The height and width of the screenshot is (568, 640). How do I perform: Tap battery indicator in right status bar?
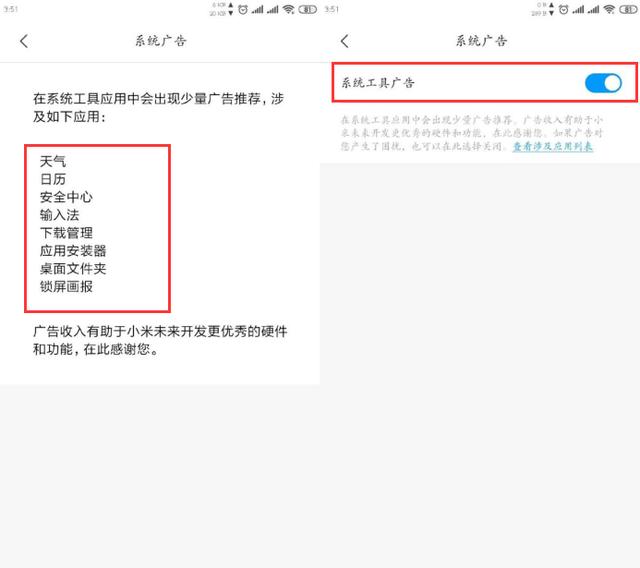coord(629,9)
